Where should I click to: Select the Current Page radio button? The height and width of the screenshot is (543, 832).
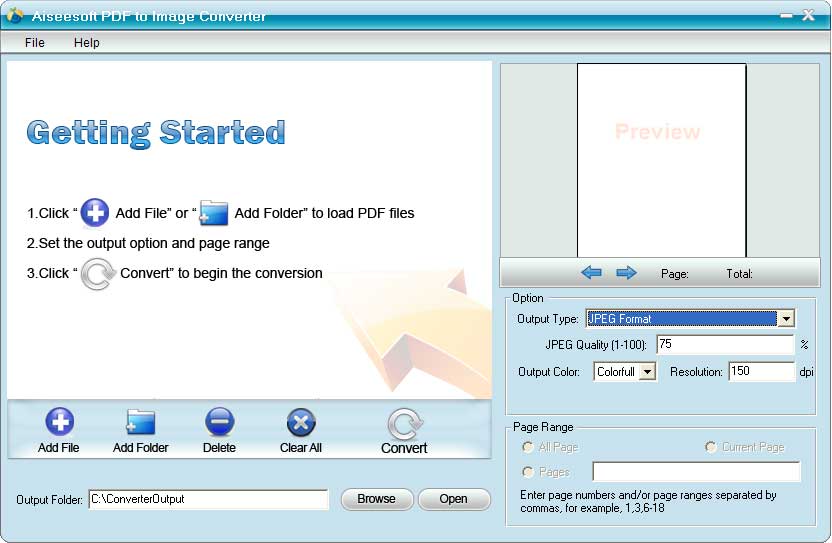tap(710, 447)
